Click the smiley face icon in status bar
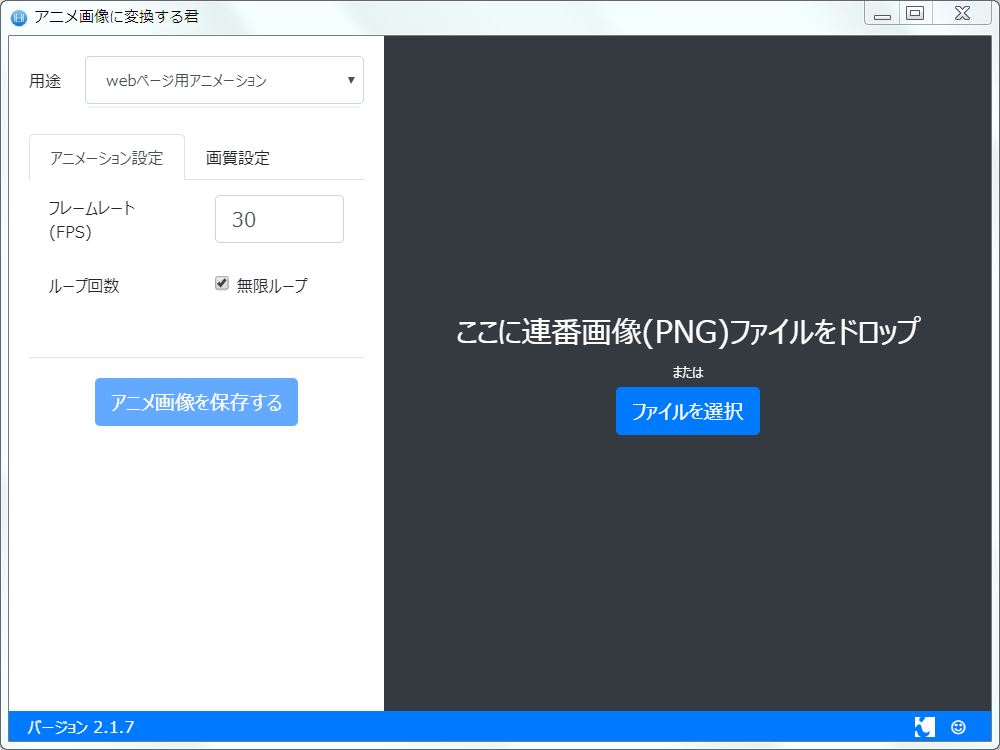 coord(958,727)
